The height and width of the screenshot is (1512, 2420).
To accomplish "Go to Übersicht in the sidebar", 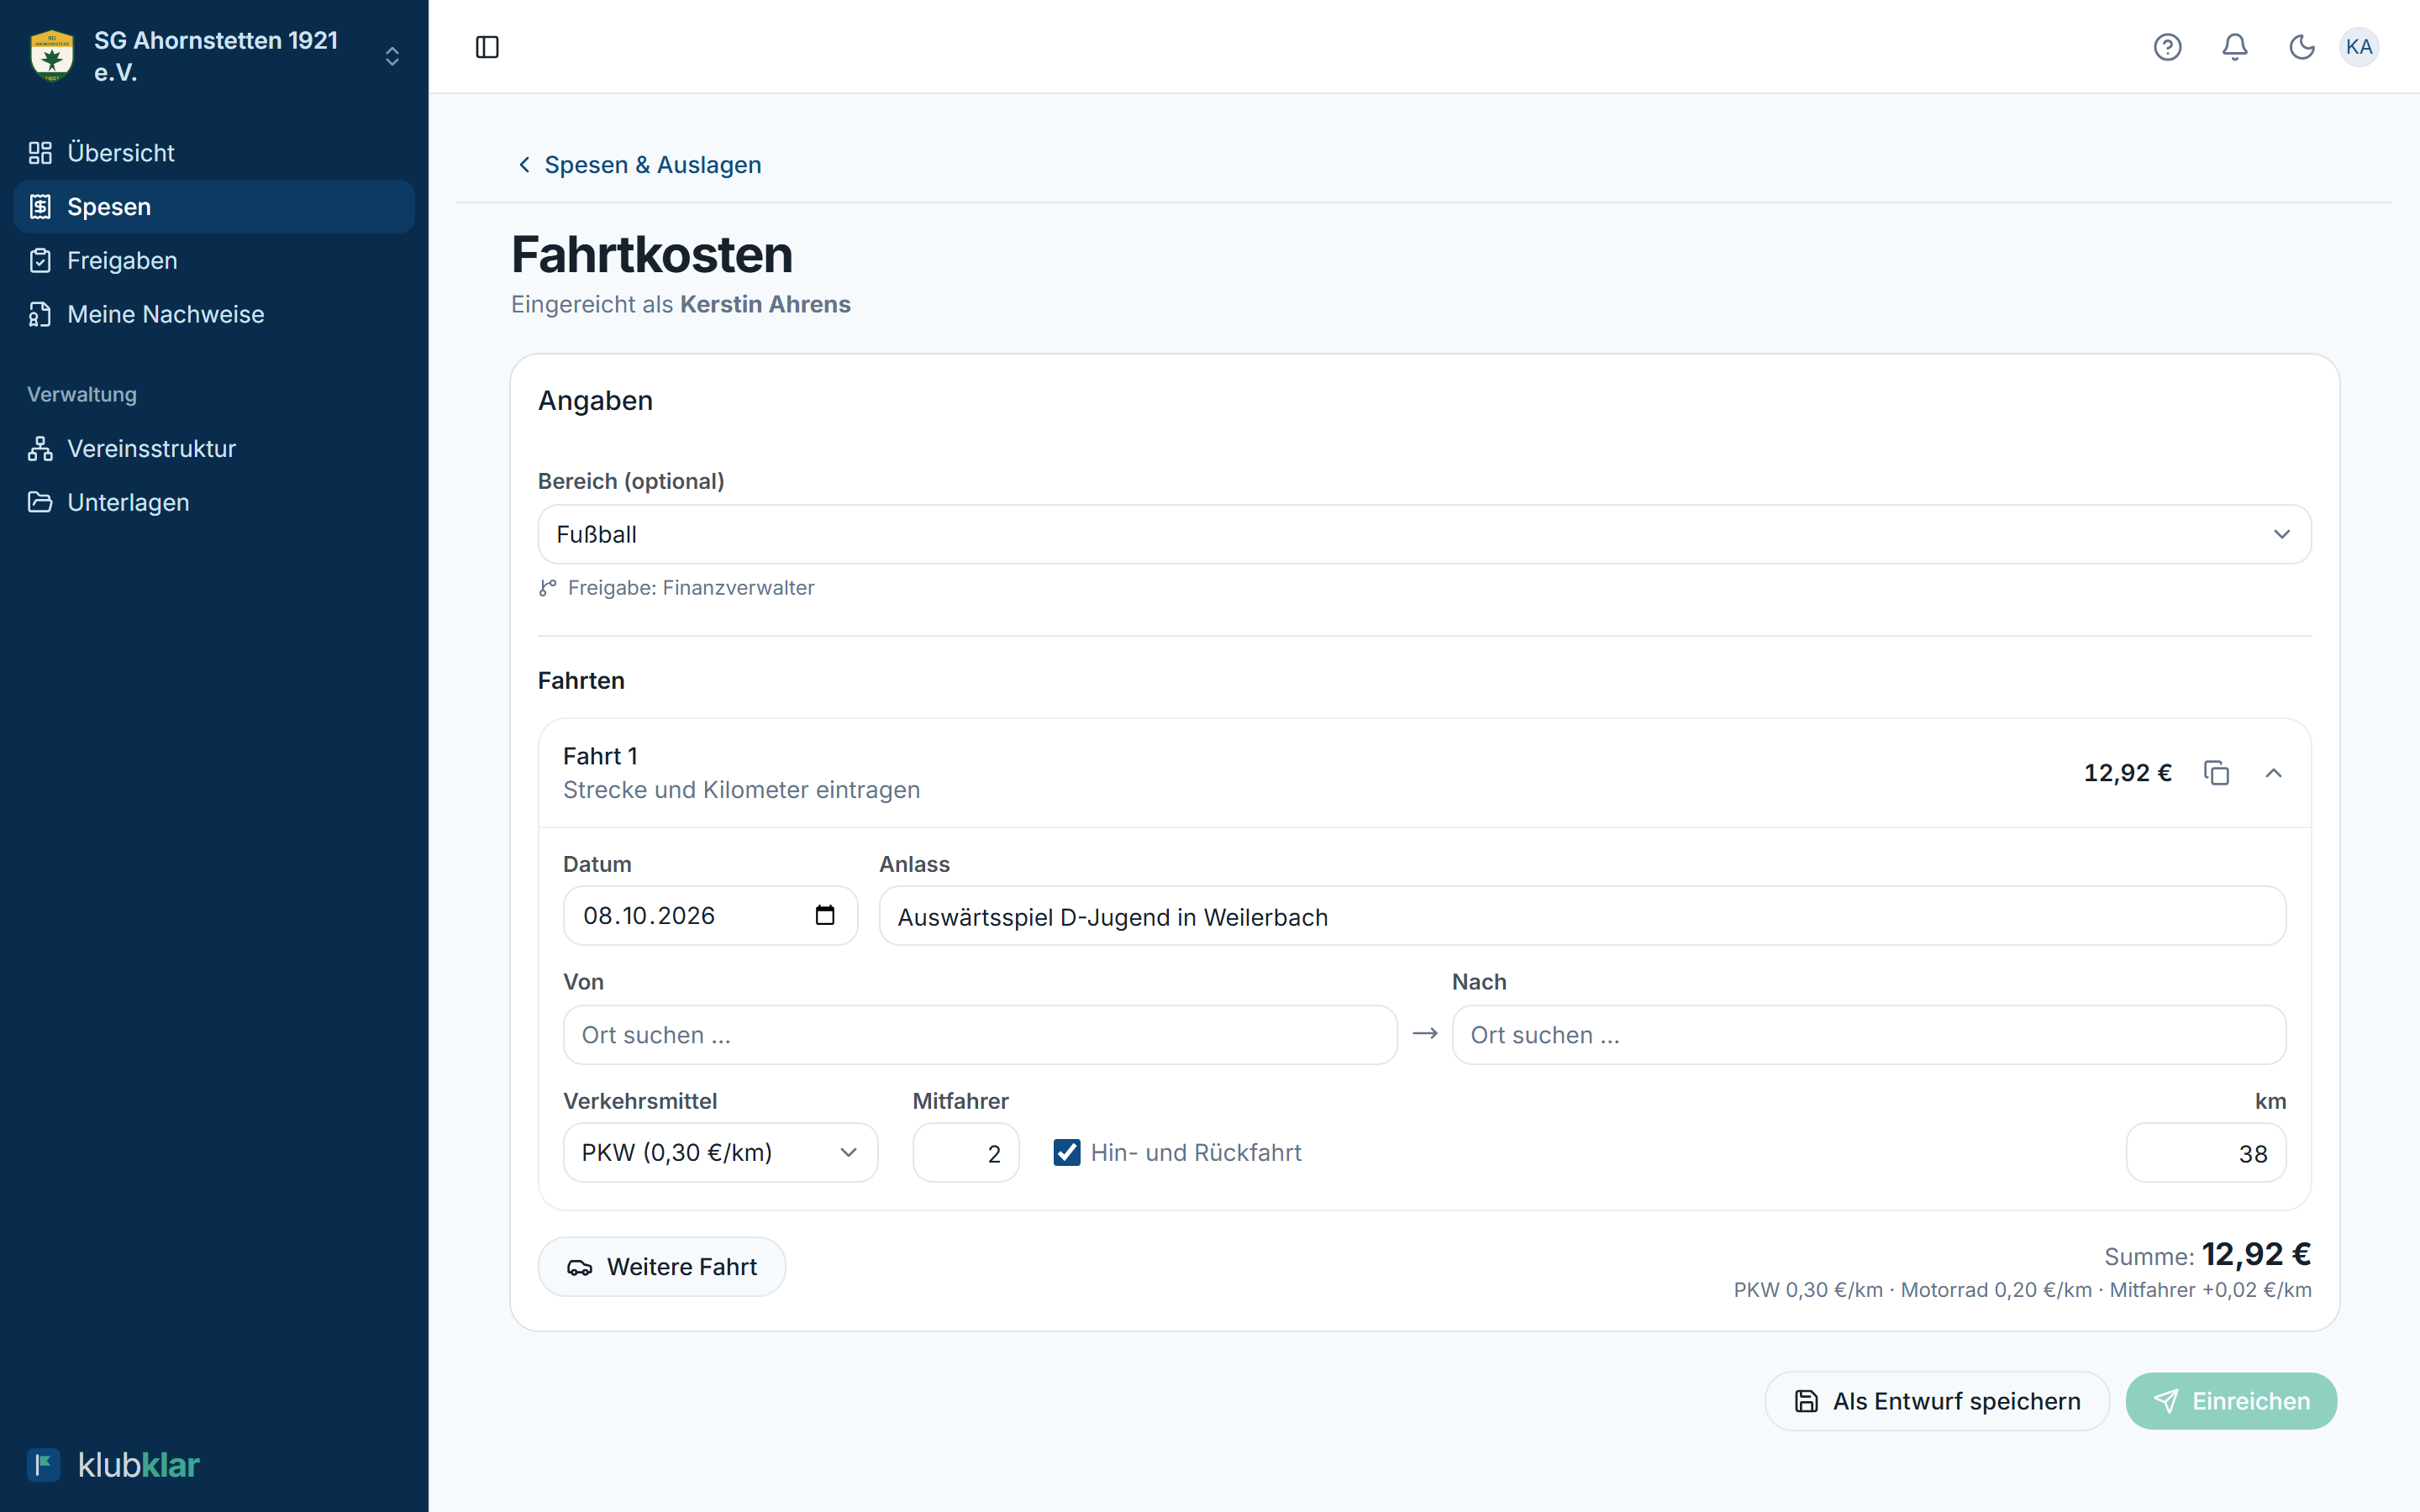I will 214,153.
